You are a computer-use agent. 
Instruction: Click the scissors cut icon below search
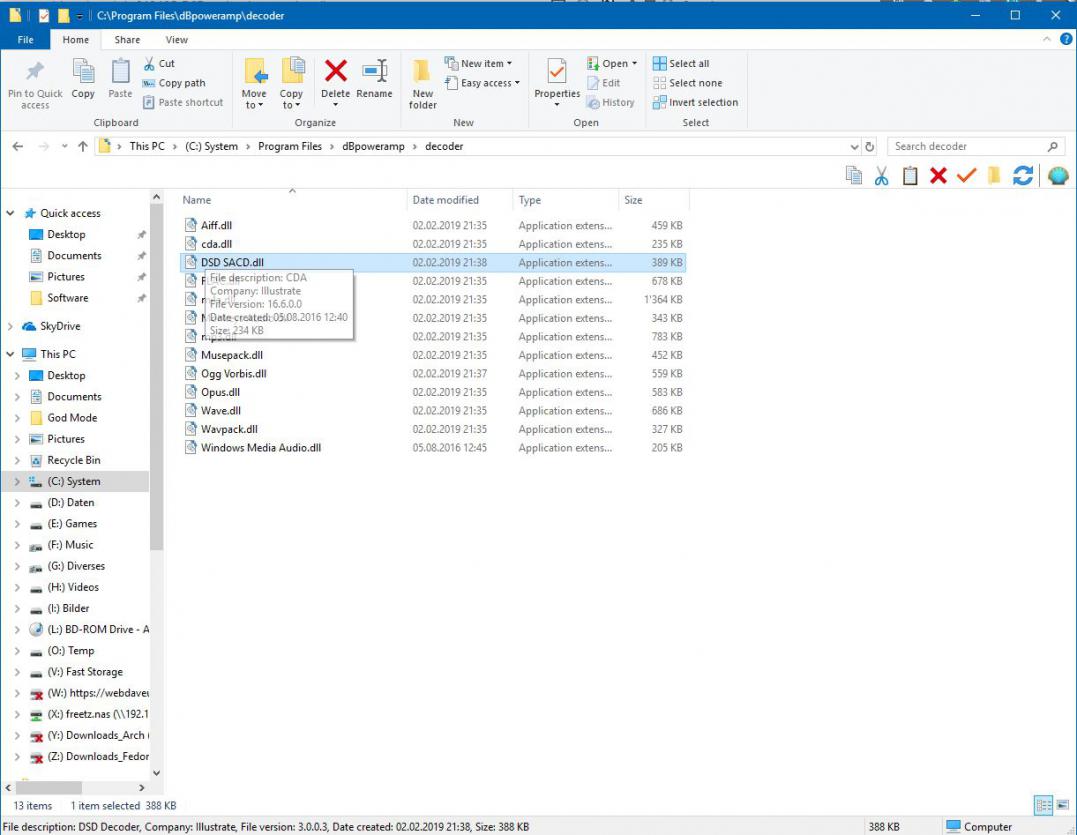(881, 176)
